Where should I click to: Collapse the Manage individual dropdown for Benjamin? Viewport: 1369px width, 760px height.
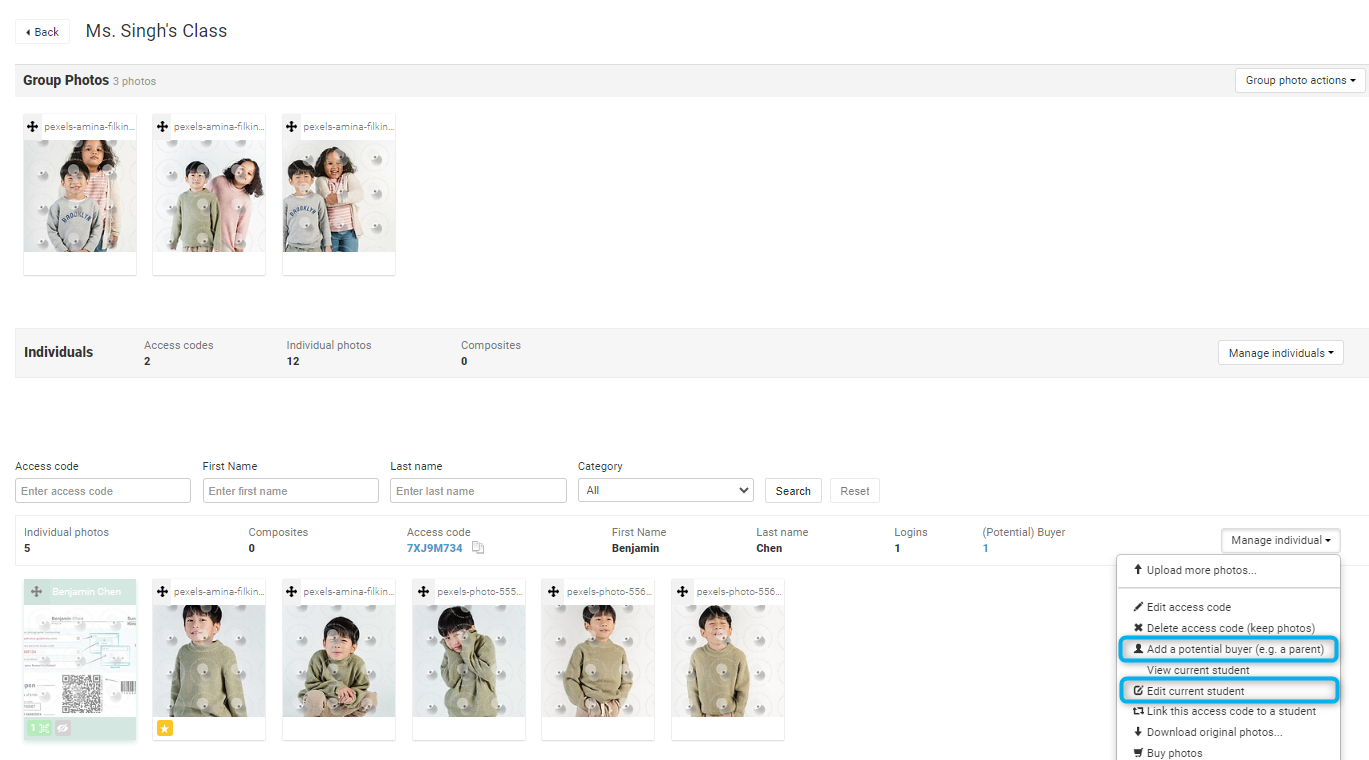click(x=1280, y=540)
